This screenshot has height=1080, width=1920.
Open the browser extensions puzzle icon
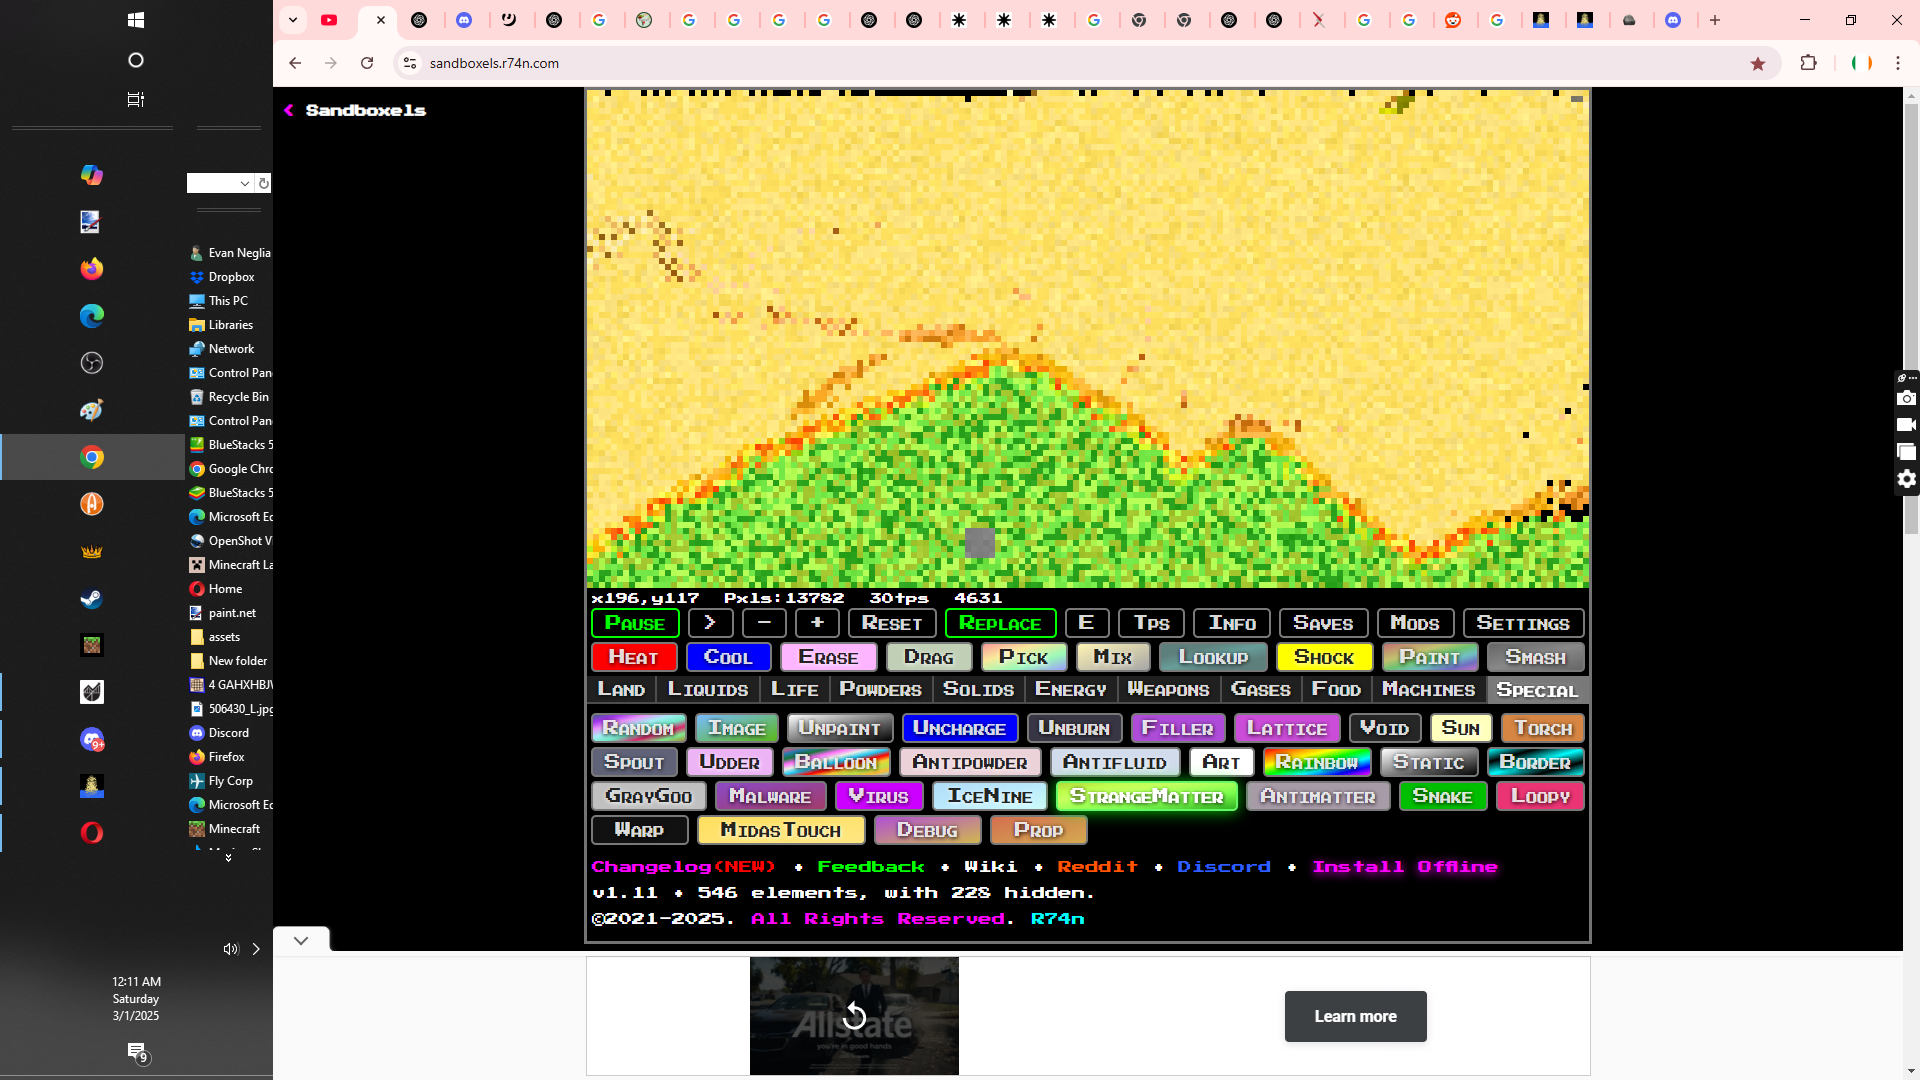pyautogui.click(x=1808, y=63)
